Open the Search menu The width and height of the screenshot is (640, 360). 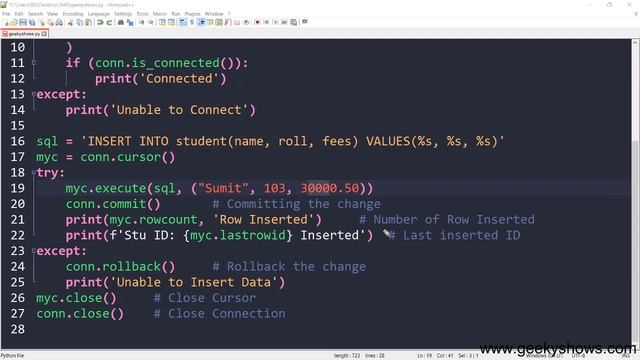point(35,14)
